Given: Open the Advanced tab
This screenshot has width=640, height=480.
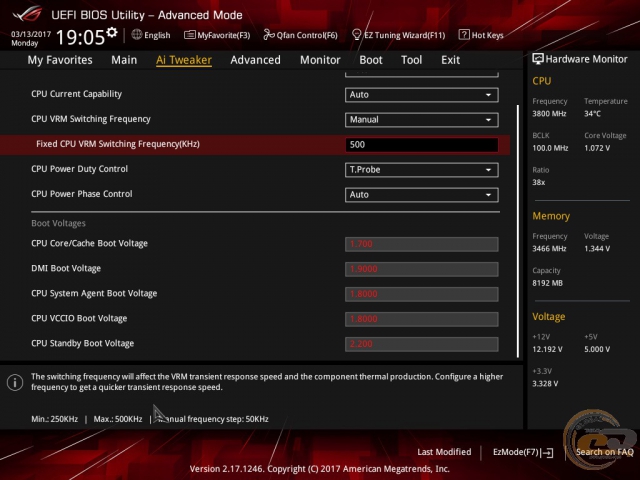Looking at the screenshot, I should click(x=256, y=60).
